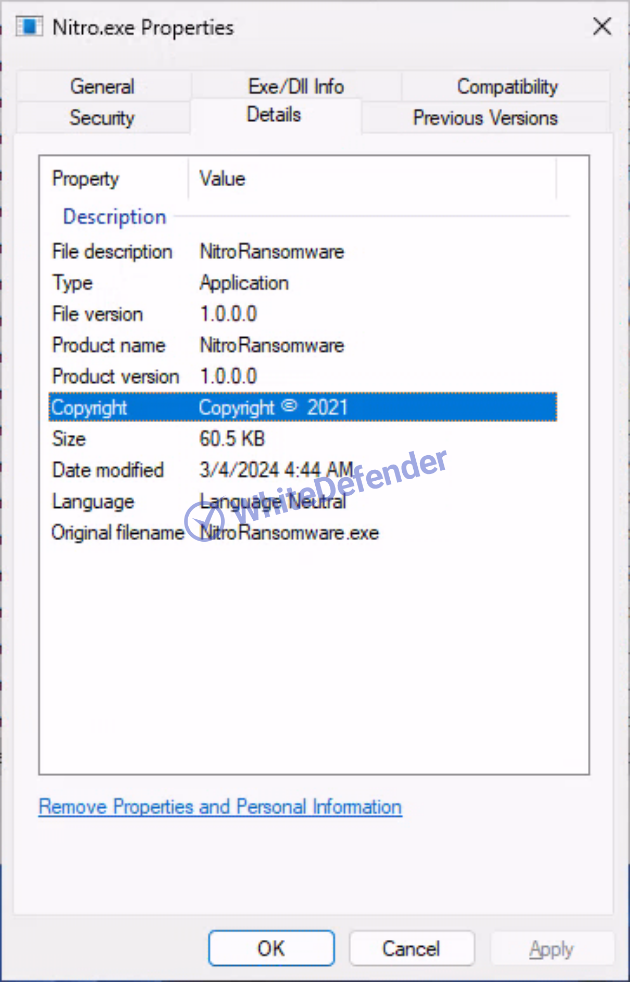Open the Previous Versions tab
The image size is (630, 982).
(x=485, y=118)
